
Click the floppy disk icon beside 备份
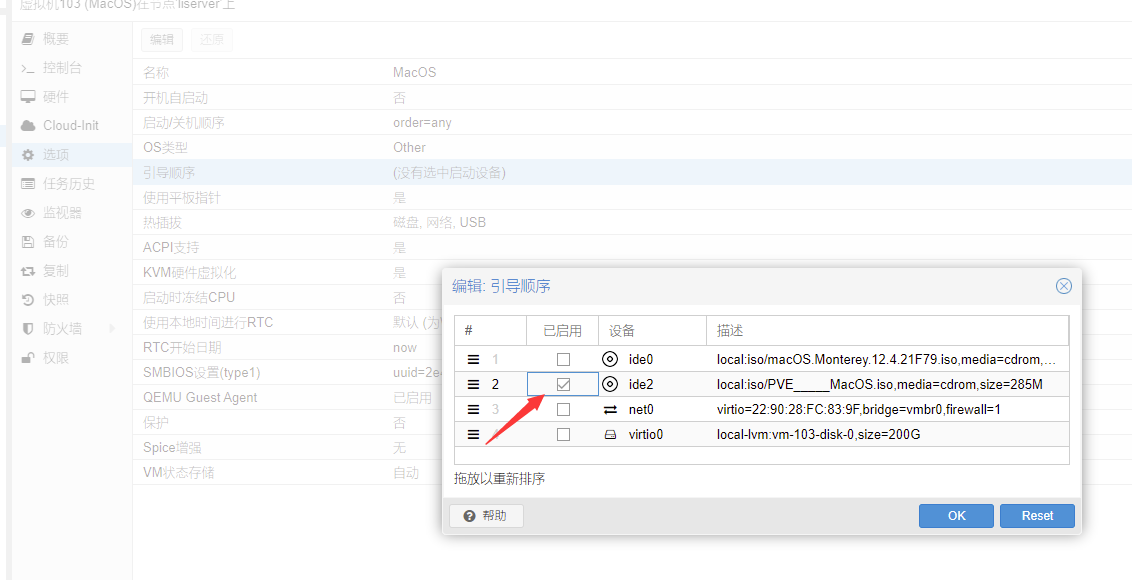pos(28,242)
